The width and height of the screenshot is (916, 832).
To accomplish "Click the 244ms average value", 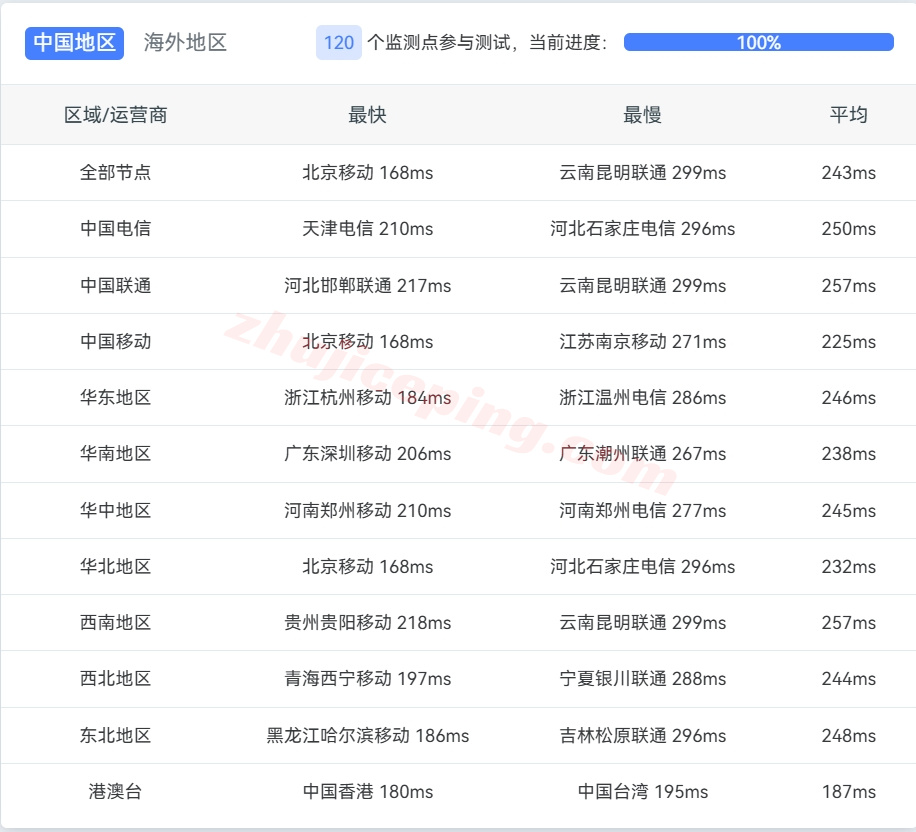I will (848, 678).
